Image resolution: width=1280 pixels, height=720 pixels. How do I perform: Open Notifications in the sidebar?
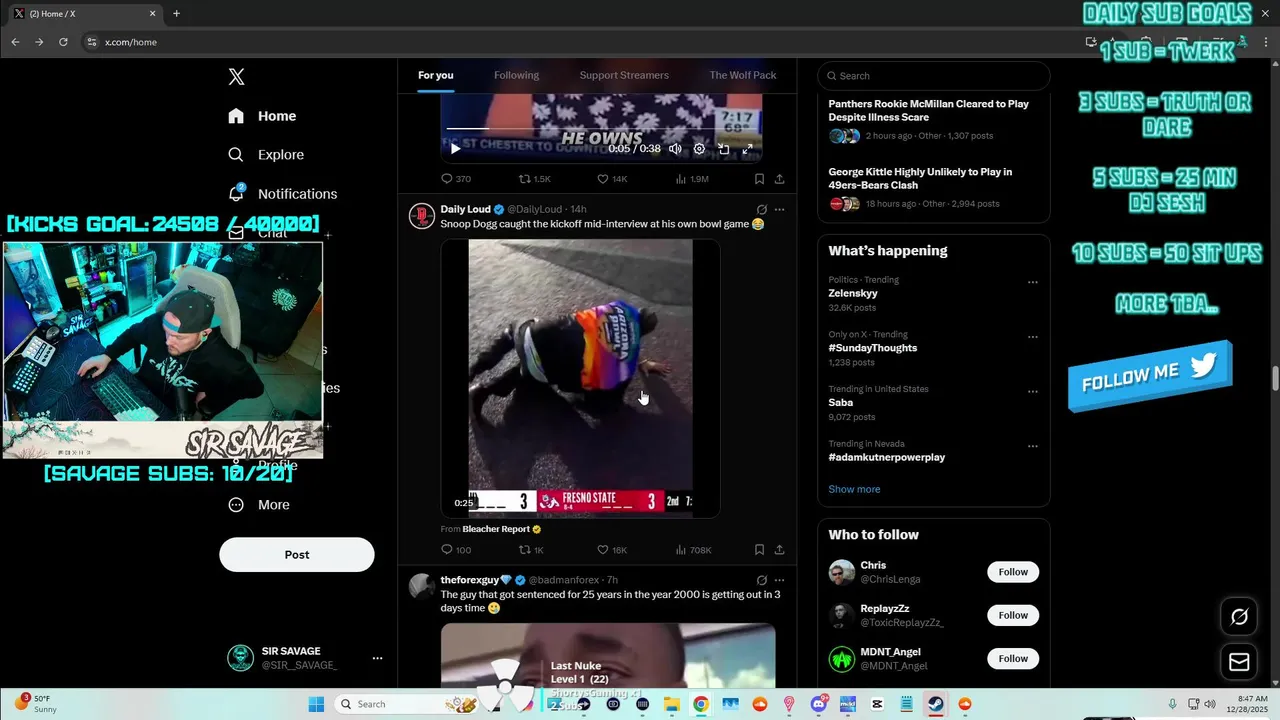tap(282, 194)
